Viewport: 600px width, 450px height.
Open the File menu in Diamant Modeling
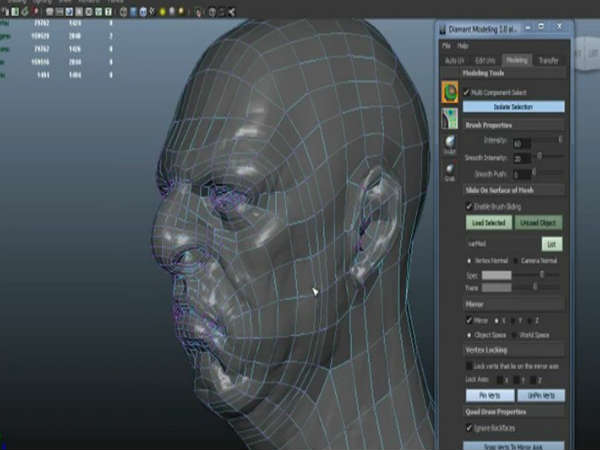pos(447,46)
